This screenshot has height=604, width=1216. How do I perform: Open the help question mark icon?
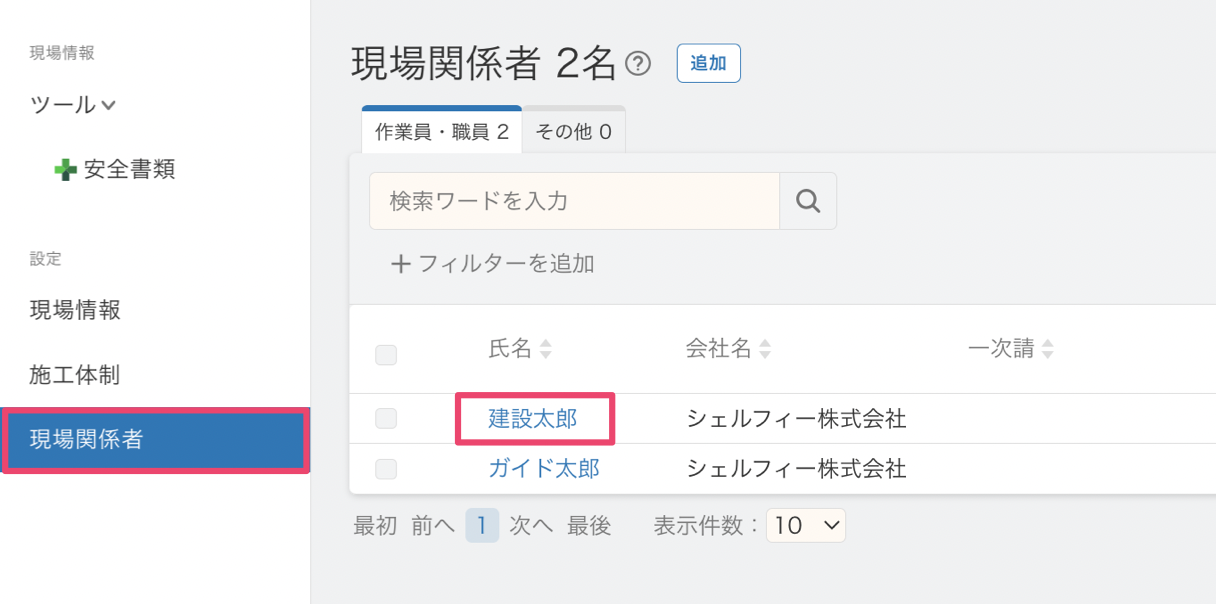(638, 64)
